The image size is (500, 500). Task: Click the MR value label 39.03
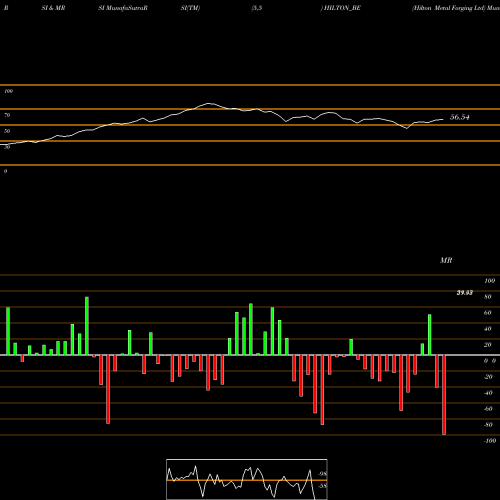[x=465, y=293]
